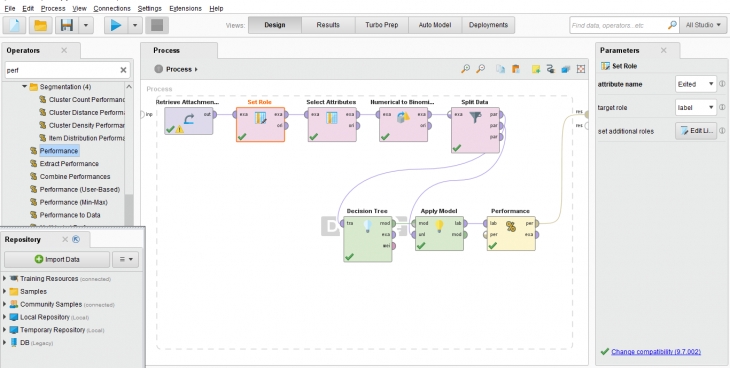Open the Help menu
730x368 pixels.
216,8
